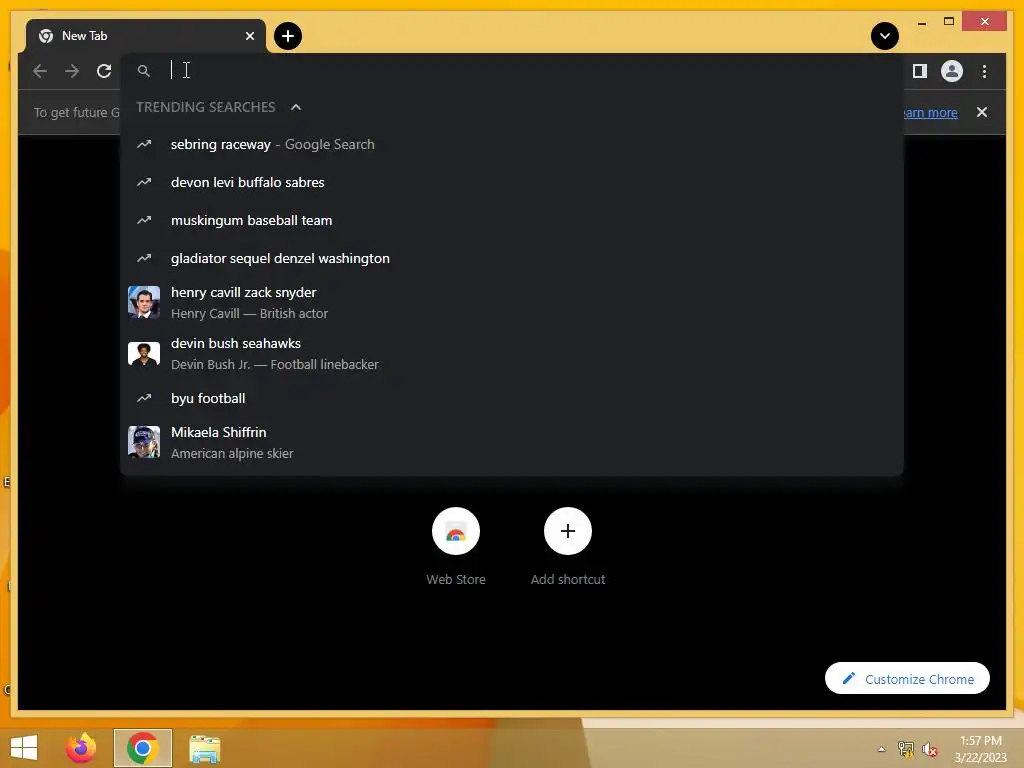Click the network tray icon
The width and height of the screenshot is (1024, 768).
pos(906,749)
